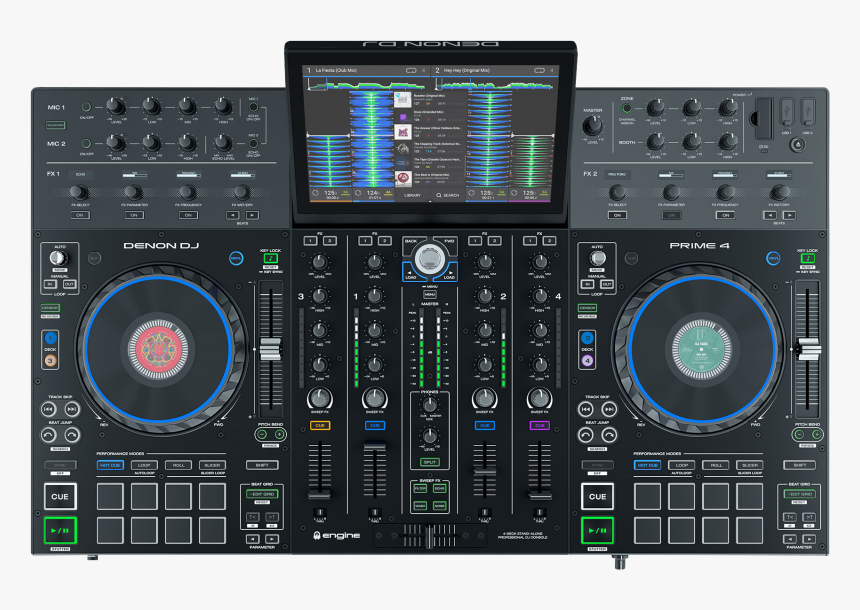Image resolution: width=860 pixels, height=610 pixels.
Task: Turn on the MIC 1 On/Off button
Action: point(86,107)
